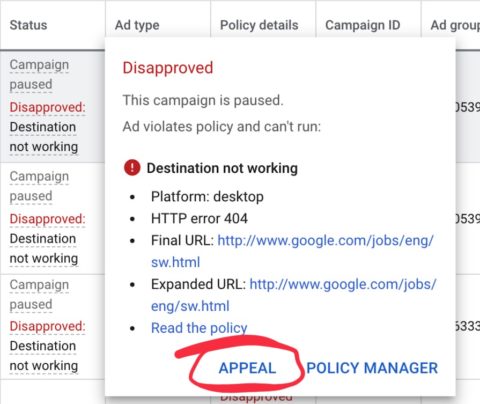Click second row's Destination not working text

(44, 248)
